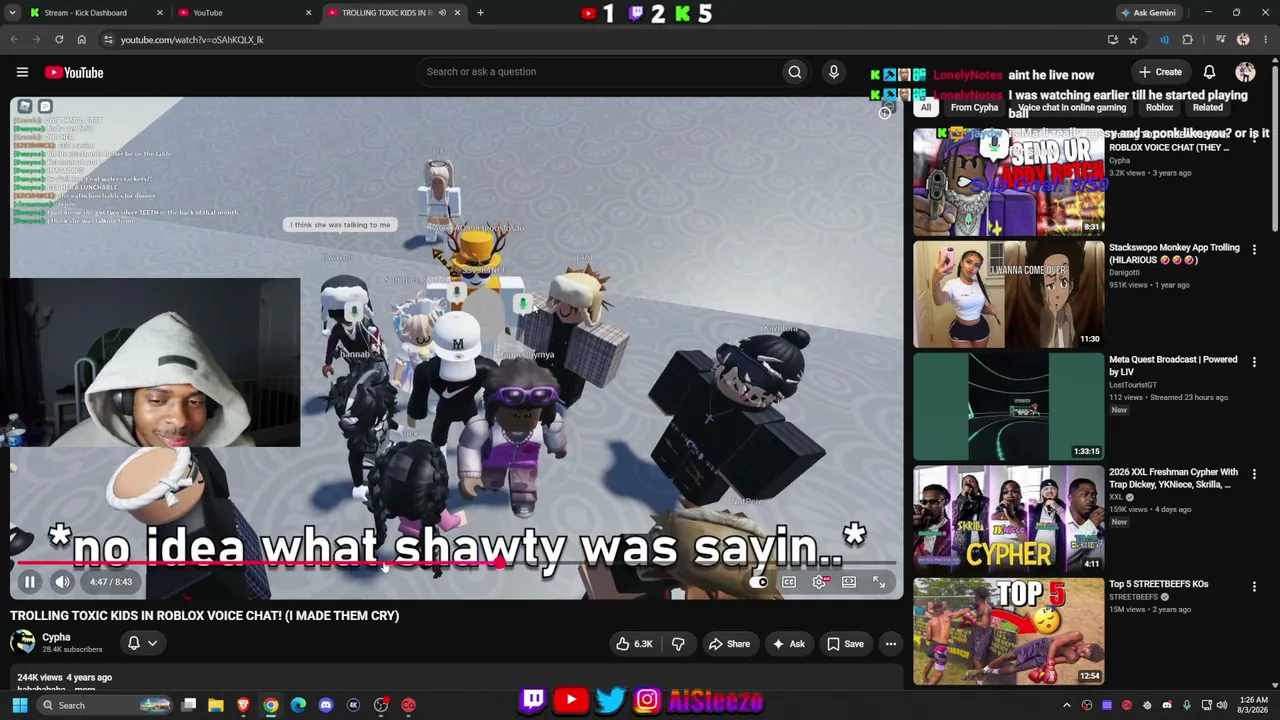The image size is (1280, 720).
Task: Open the Meta Quest Broadcast video thumbnail
Action: point(1008,406)
